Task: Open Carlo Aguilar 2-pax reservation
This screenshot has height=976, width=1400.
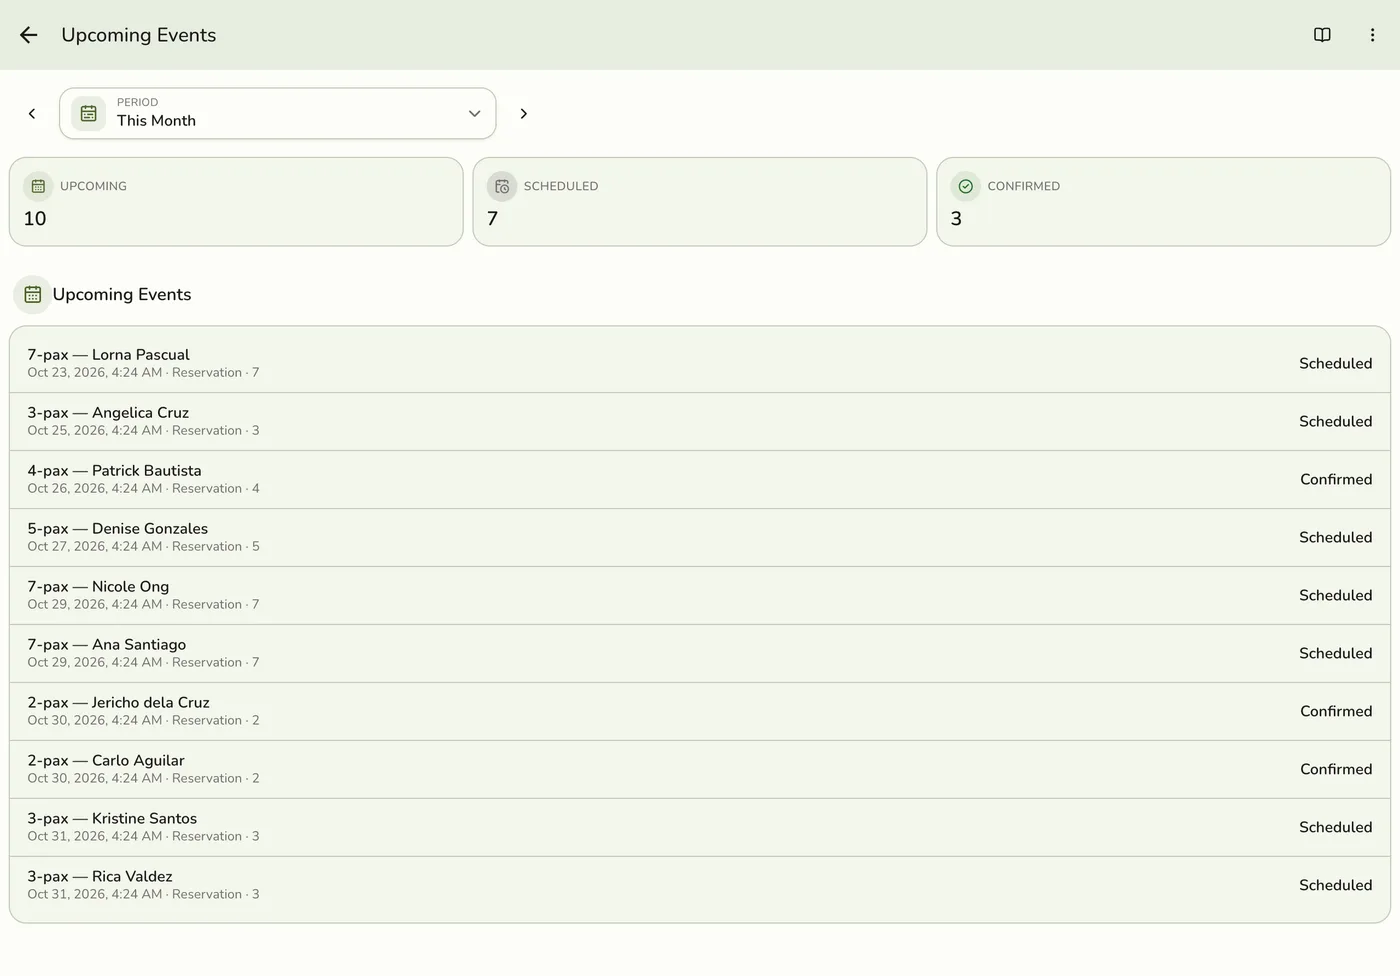Action: pyautogui.click(x=700, y=769)
